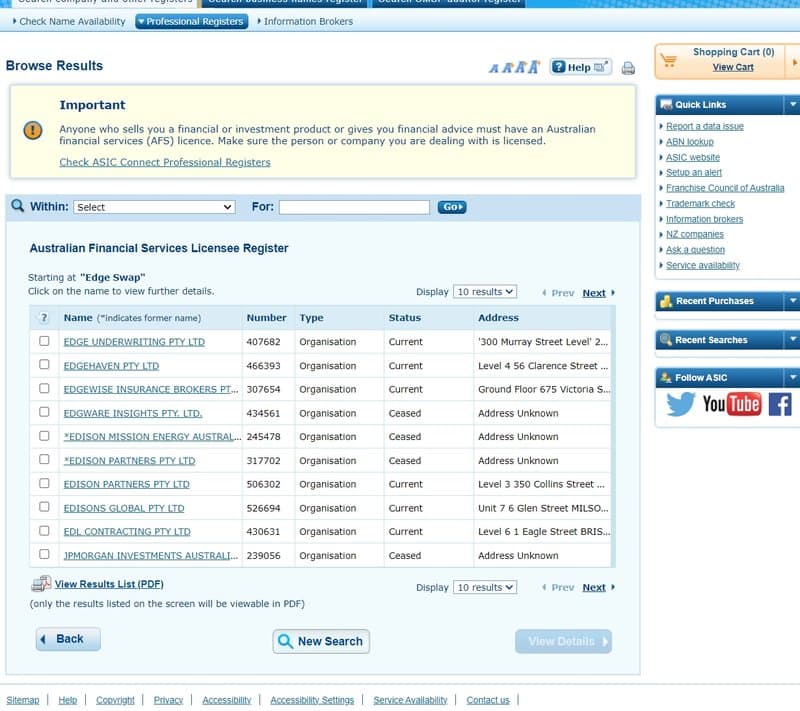Open Setup an alert link
This screenshot has height=711, width=800.
(x=693, y=172)
